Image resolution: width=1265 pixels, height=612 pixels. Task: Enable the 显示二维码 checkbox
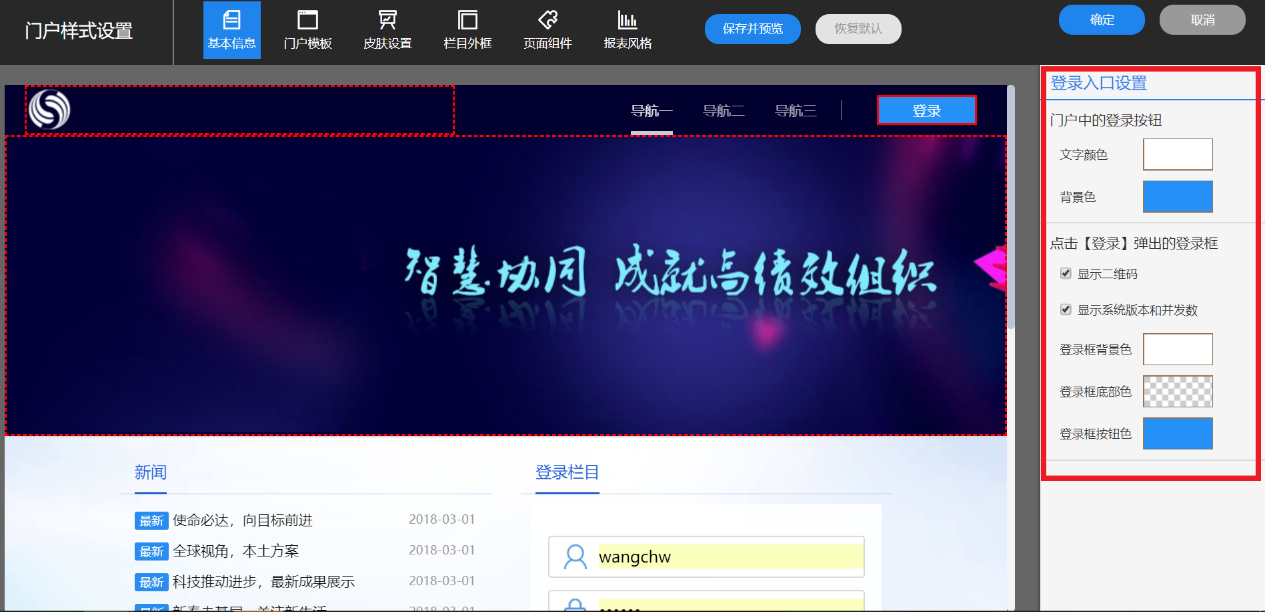click(x=1065, y=273)
